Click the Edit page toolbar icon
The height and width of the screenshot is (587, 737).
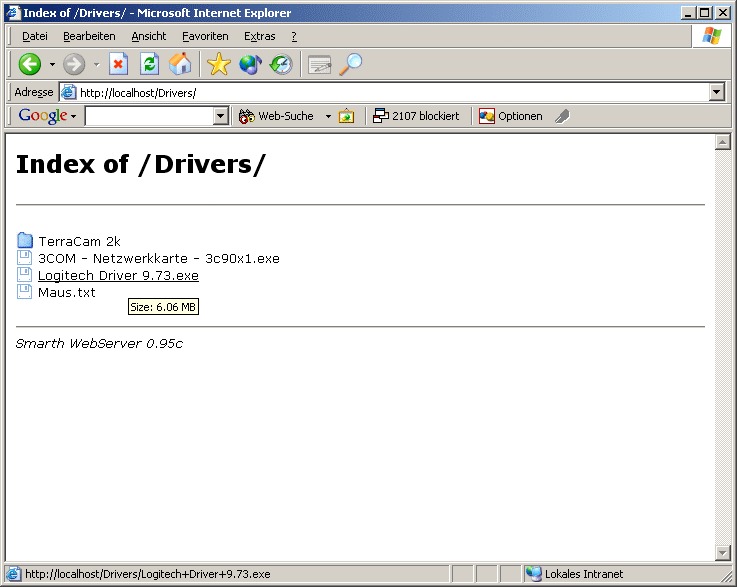320,64
